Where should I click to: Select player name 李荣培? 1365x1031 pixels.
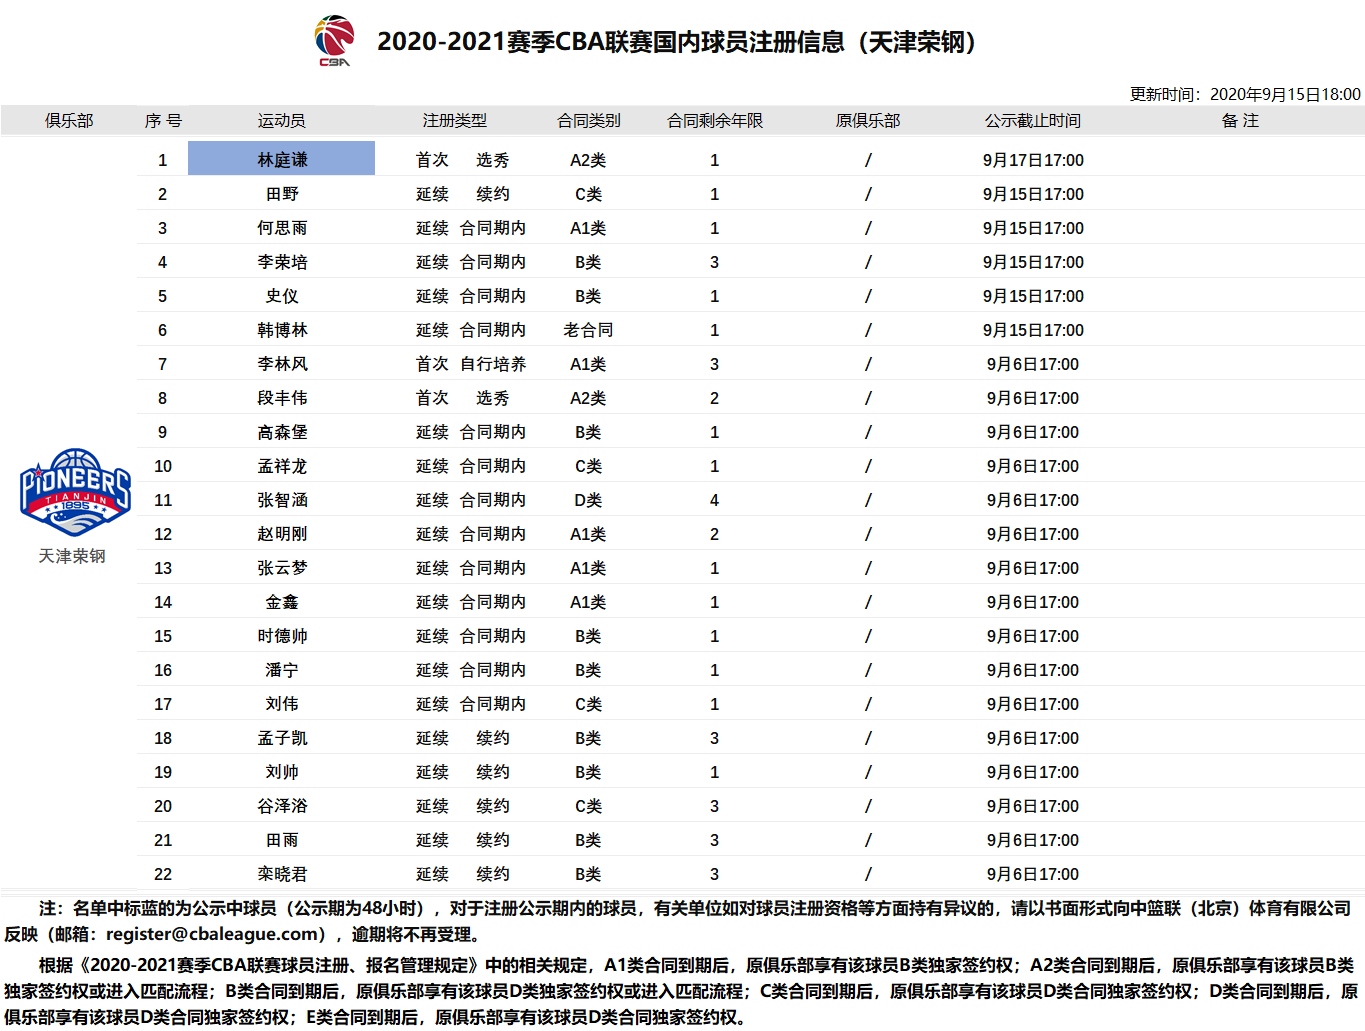click(x=282, y=262)
